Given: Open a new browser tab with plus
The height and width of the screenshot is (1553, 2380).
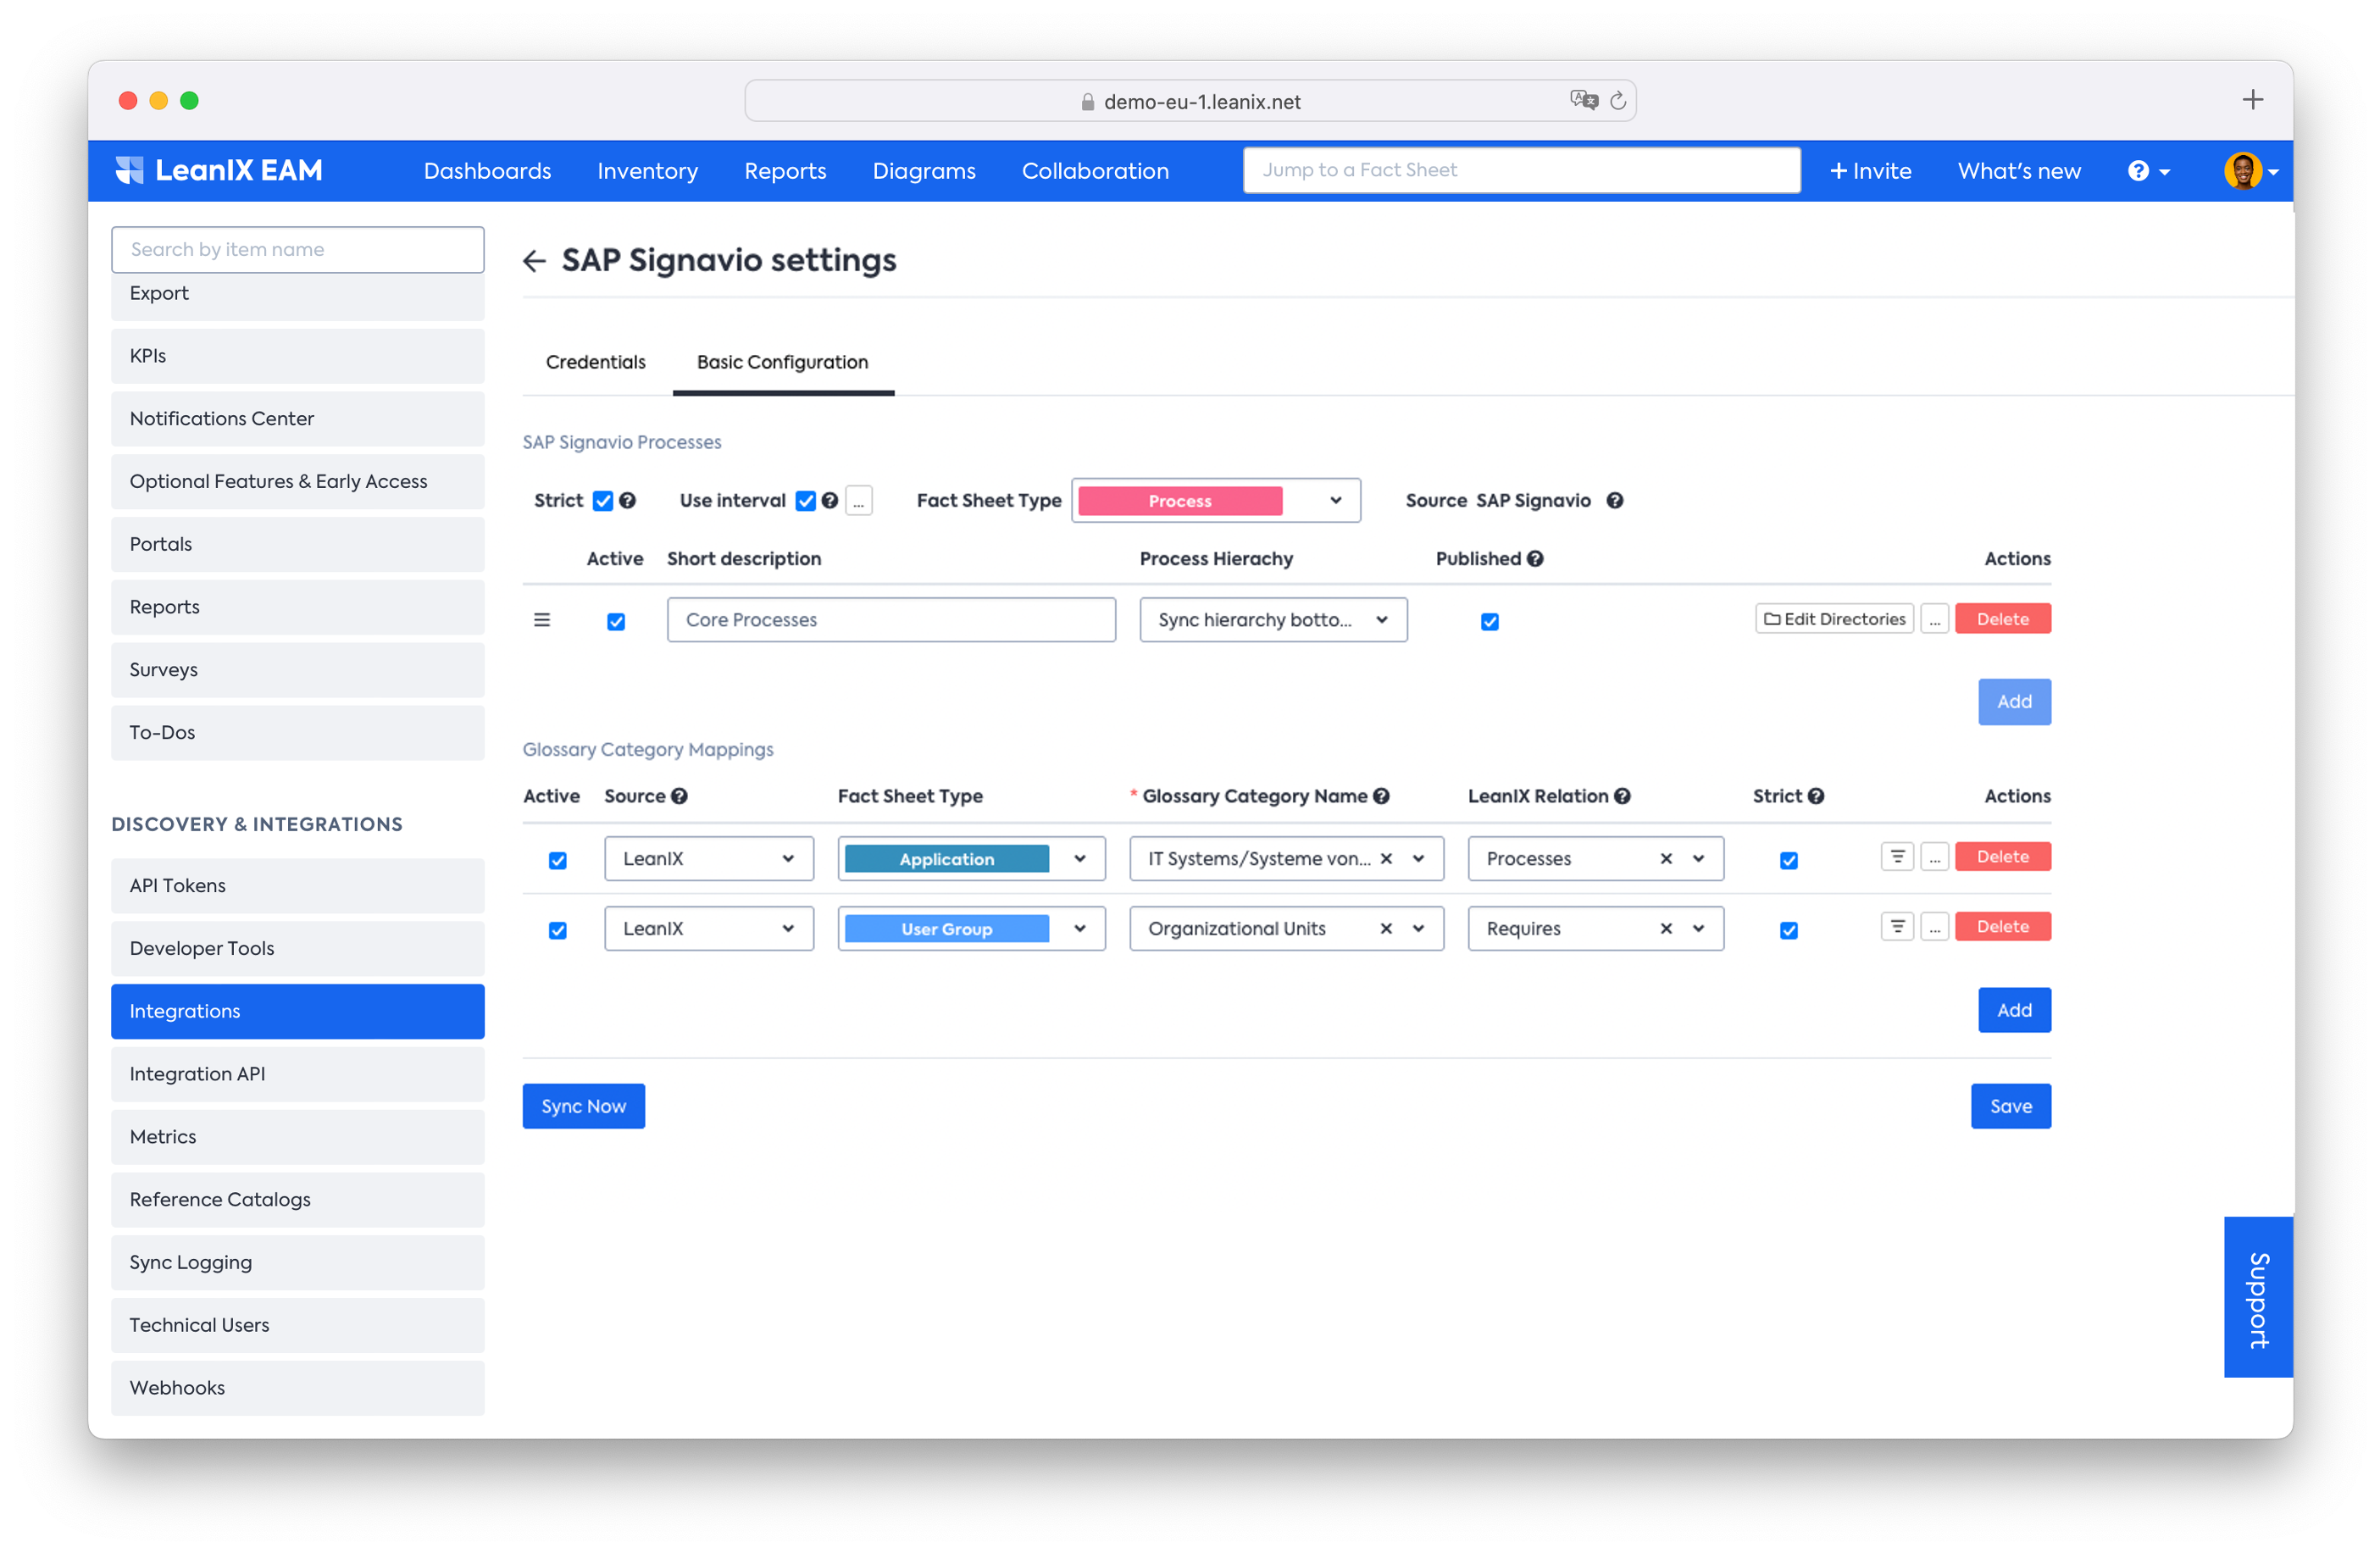Looking at the screenshot, I should click(x=2252, y=100).
